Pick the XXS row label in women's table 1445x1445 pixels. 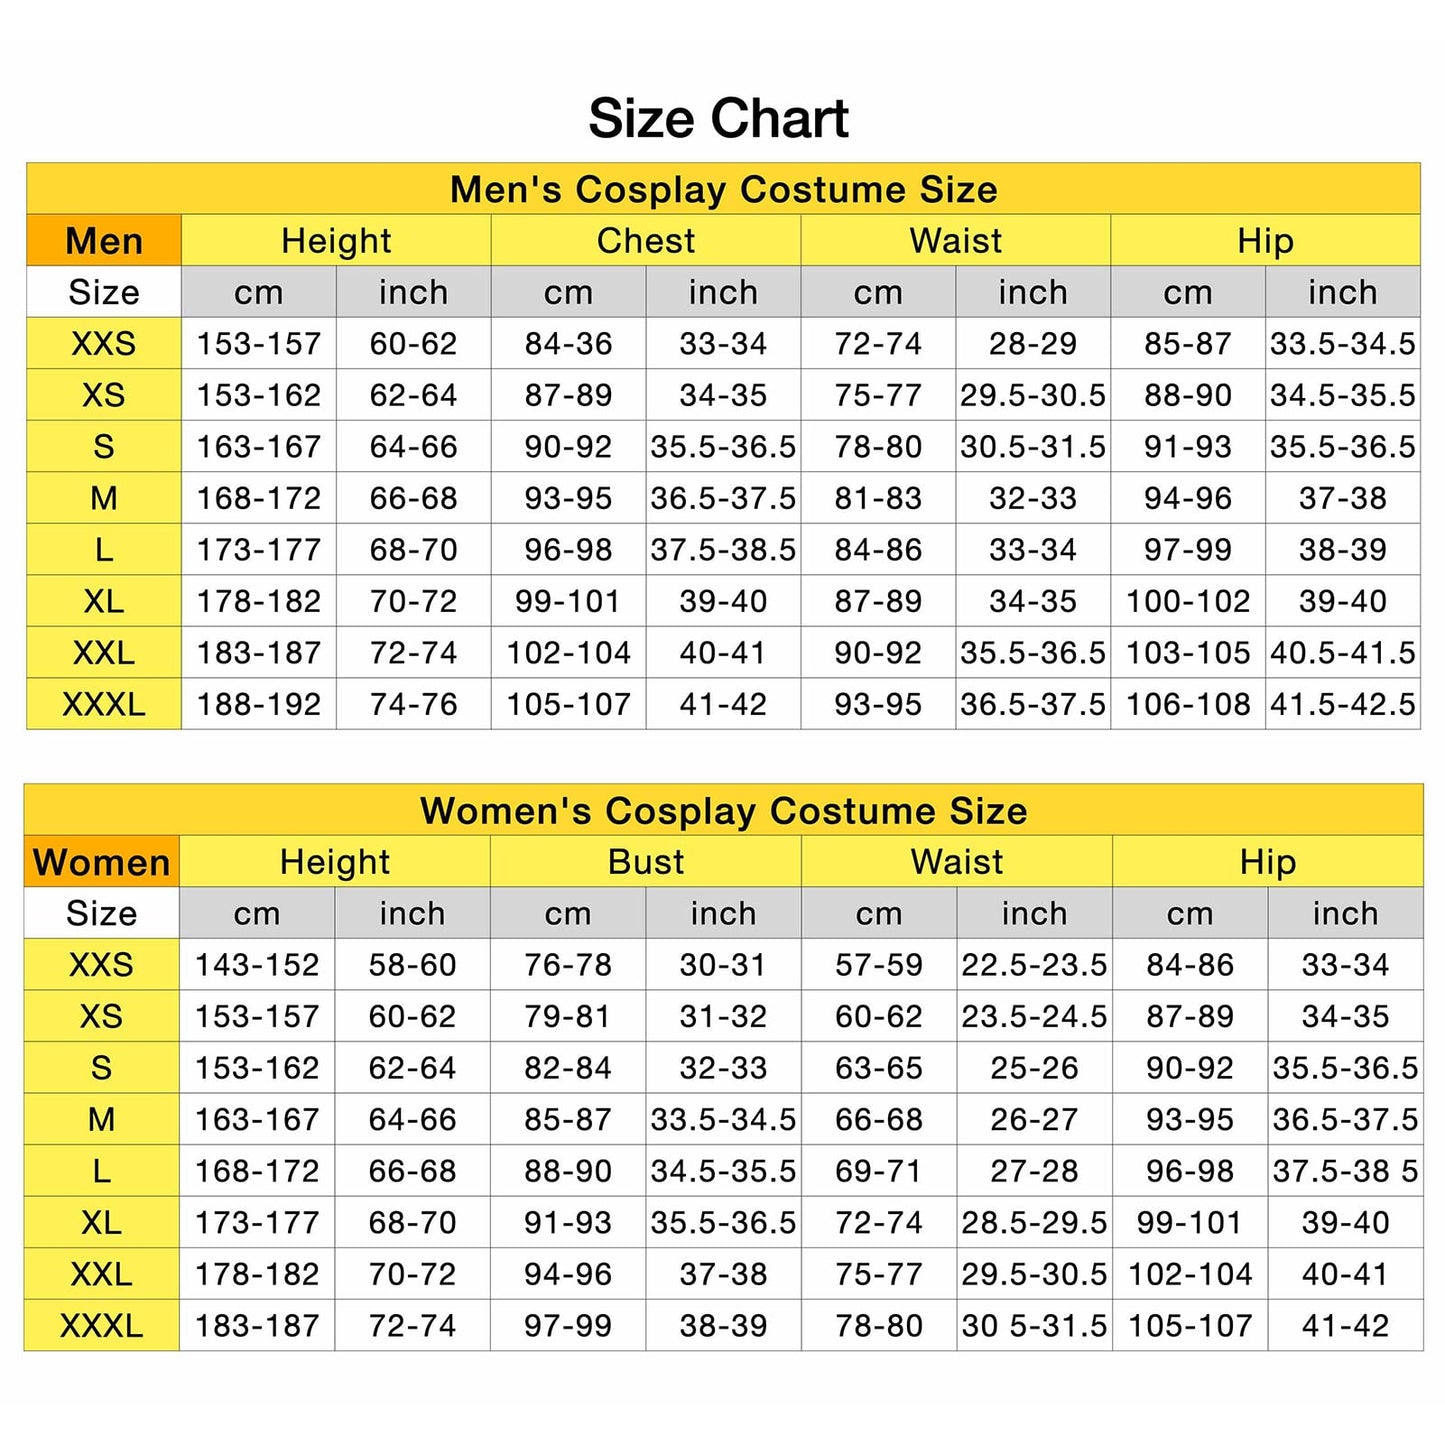click(x=101, y=965)
